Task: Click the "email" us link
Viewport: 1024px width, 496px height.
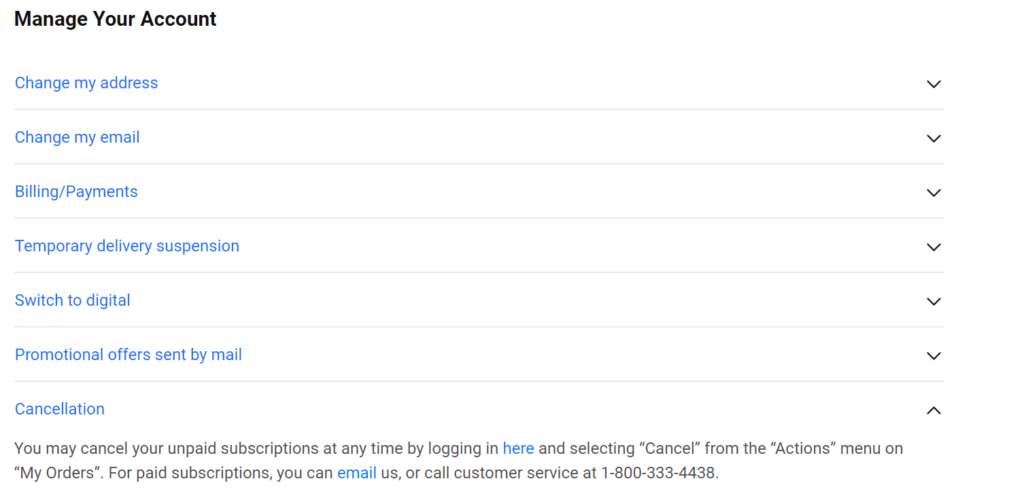Action: click(356, 473)
